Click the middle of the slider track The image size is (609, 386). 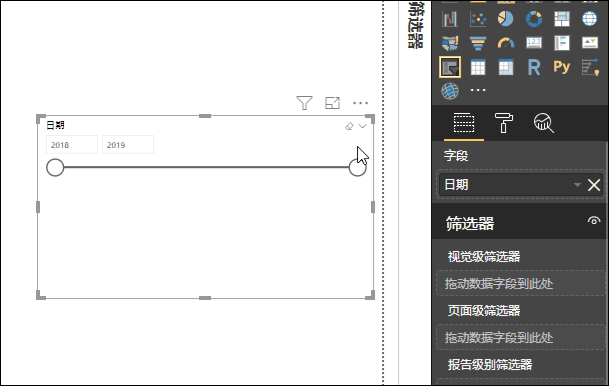pos(206,167)
